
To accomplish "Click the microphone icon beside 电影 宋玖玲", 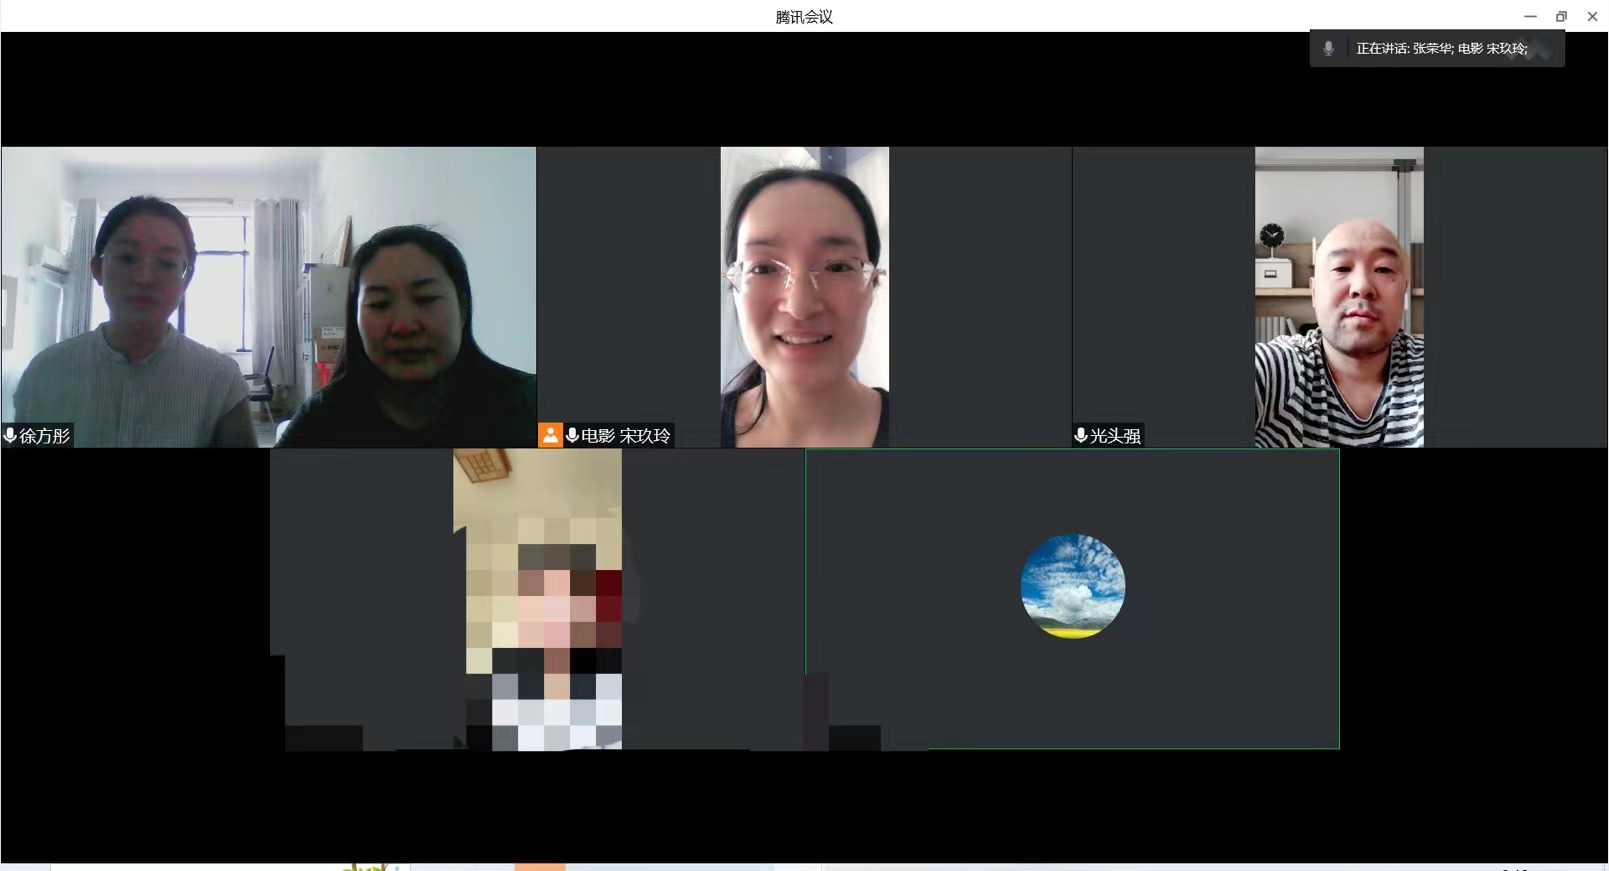I will [572, 435].
